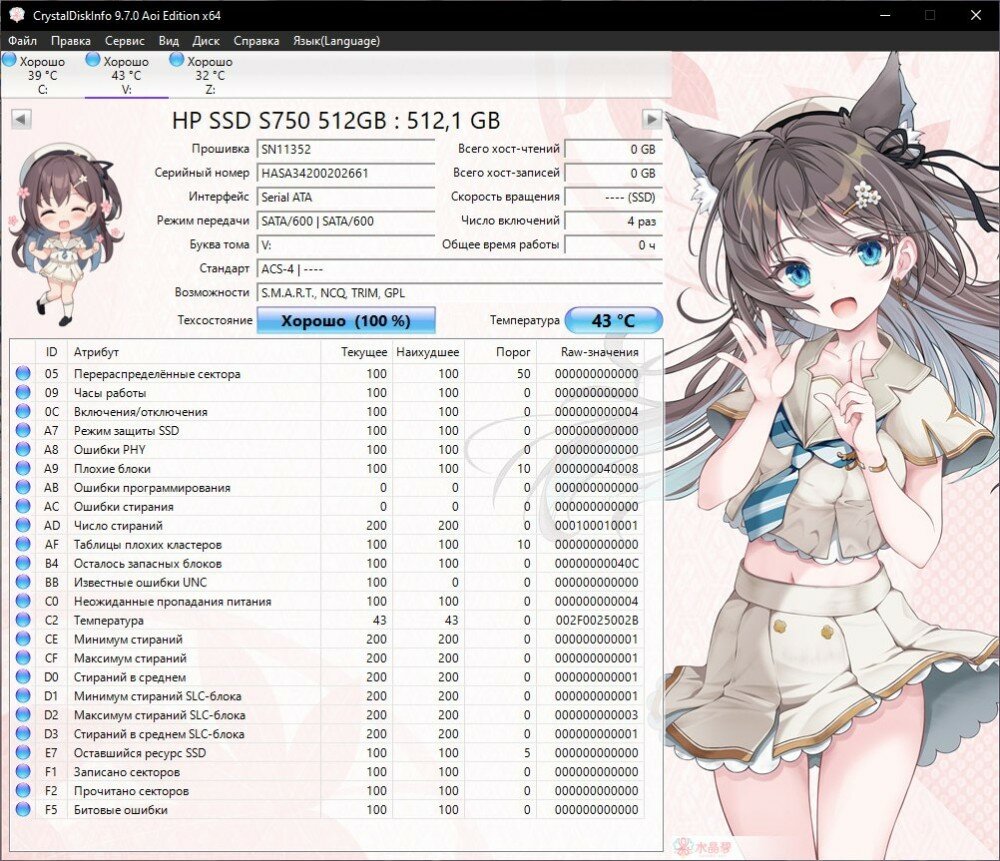Click the Текущее column header
This screenshot has height=861, width=1000.
pyautogui.click(x=357, y=352)
